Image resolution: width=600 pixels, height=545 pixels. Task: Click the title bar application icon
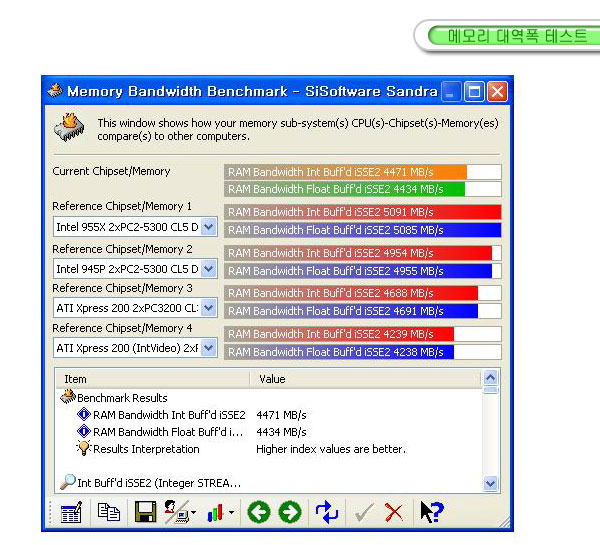(x=55, y=90)
